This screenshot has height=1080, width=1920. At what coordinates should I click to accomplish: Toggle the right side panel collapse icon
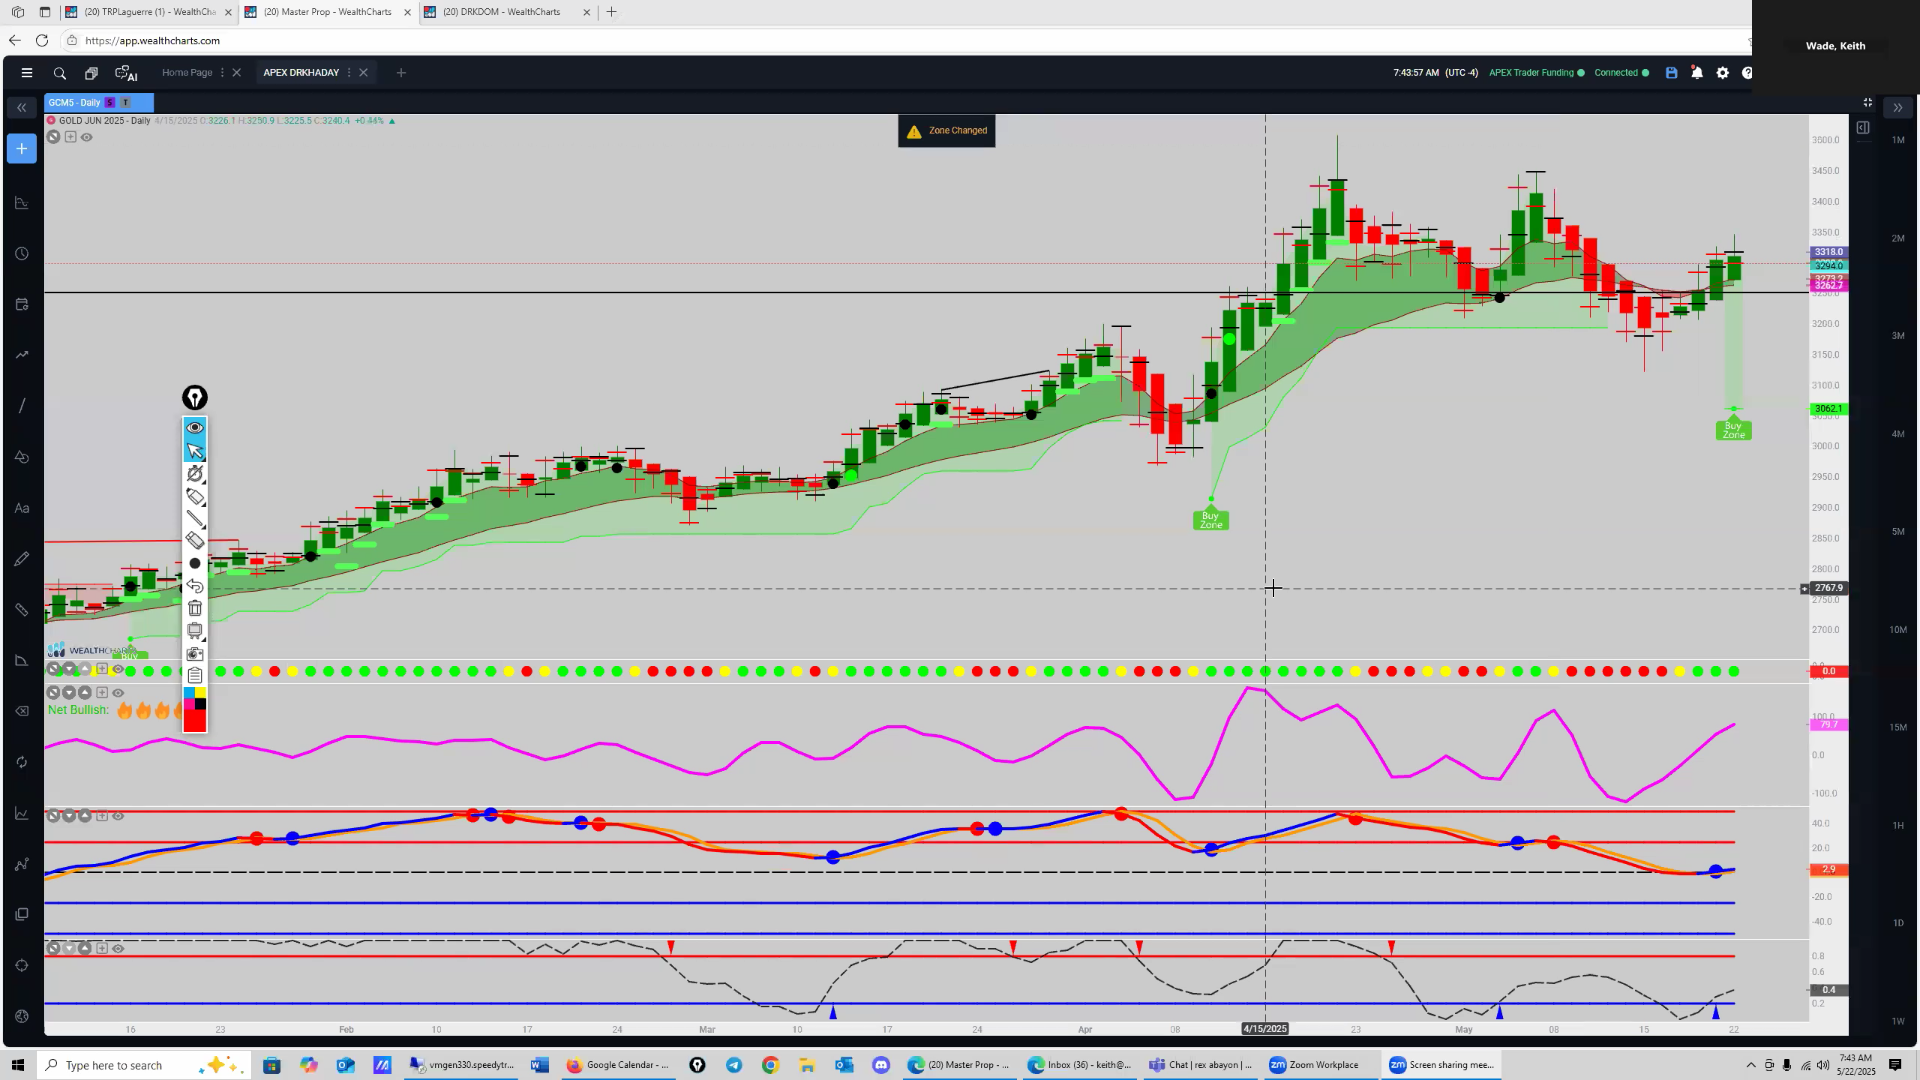(1863, 128)
